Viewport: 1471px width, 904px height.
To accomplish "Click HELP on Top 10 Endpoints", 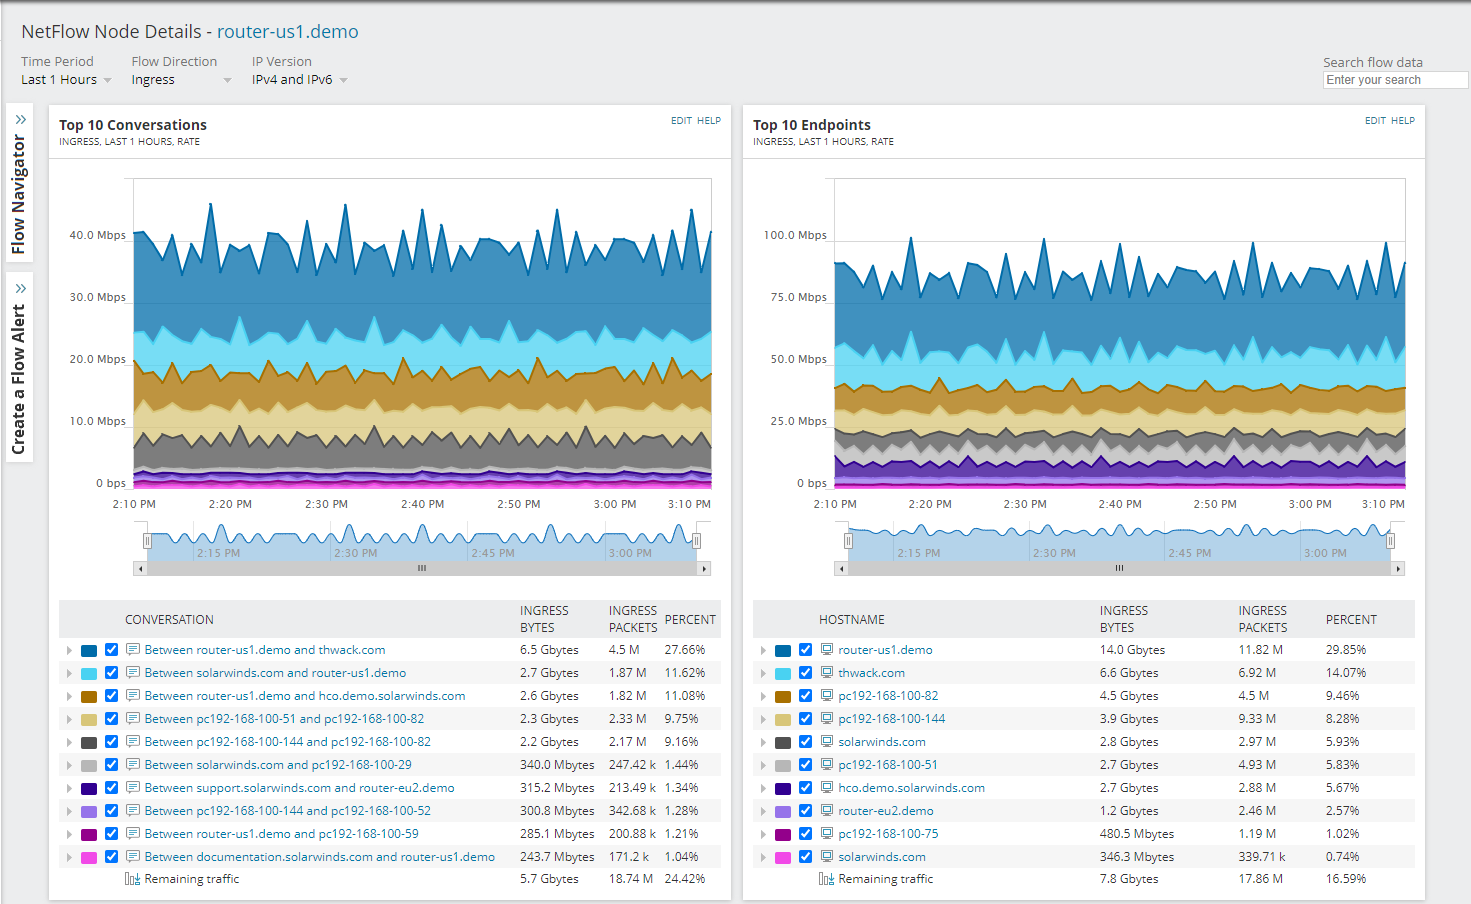I will pos(1403,121).
